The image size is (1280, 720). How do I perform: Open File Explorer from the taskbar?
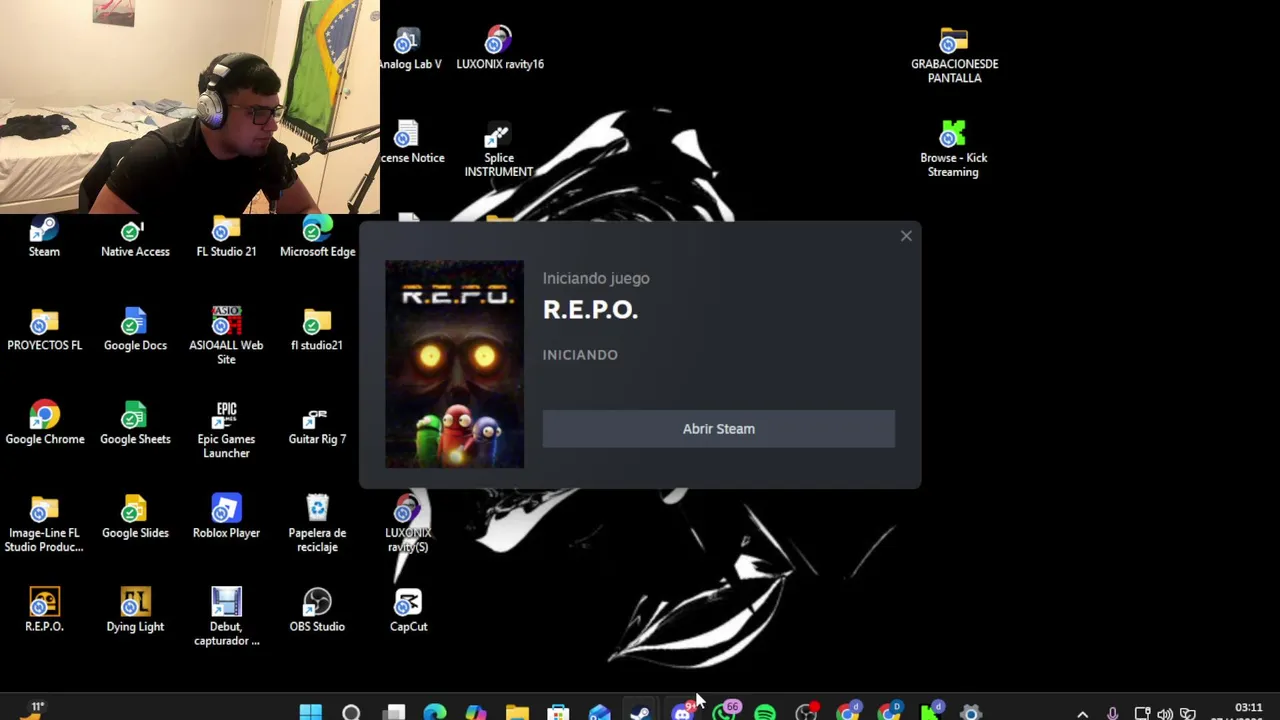517,713
